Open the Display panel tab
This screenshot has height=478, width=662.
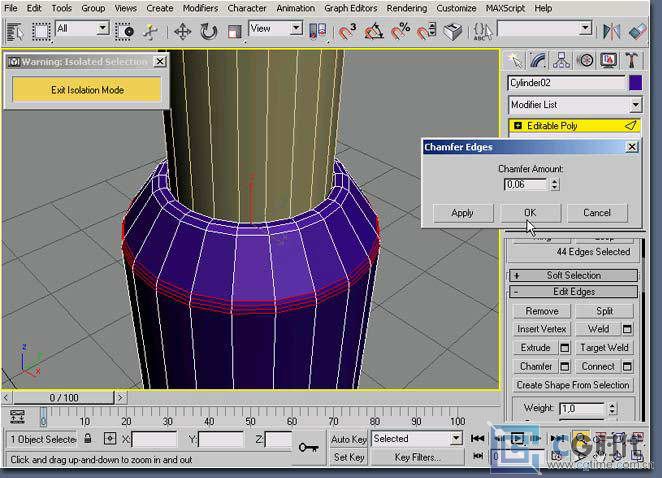click(610, 61)
